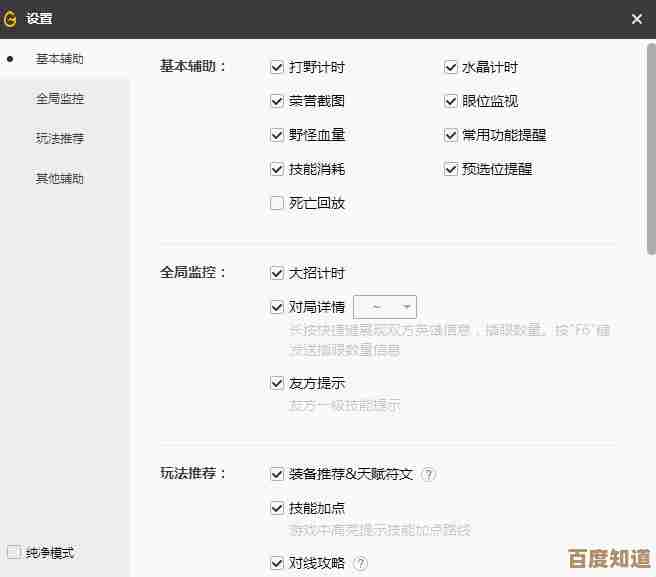Click question mark icon next to 对线攻略
The image size is (656, 577).
tap(360, 564)
